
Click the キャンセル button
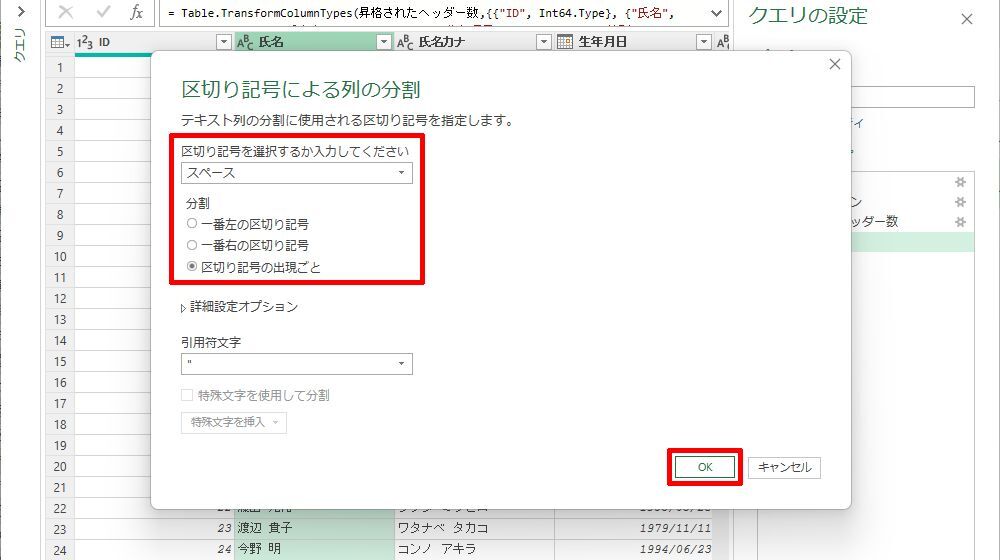[784, 467]
